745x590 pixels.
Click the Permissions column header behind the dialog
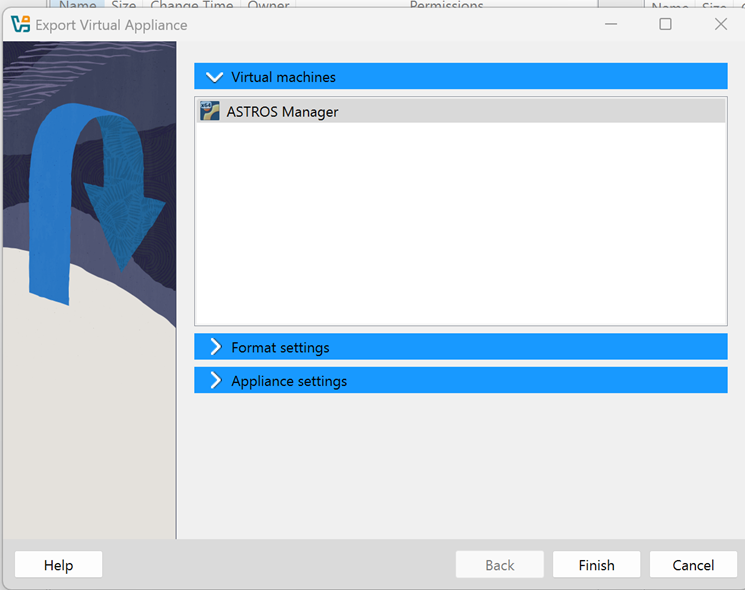446,6
